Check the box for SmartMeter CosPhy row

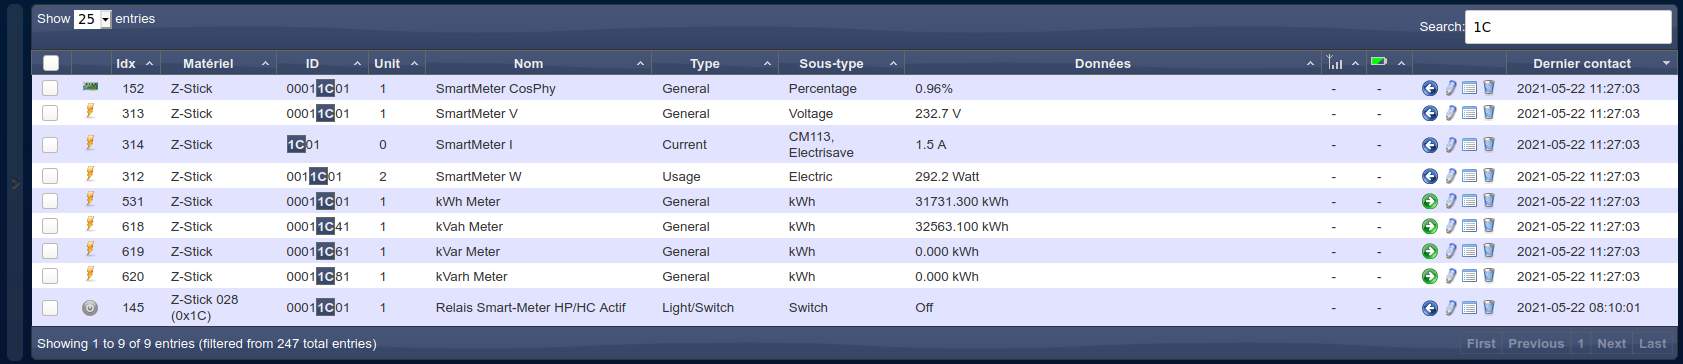50,88
